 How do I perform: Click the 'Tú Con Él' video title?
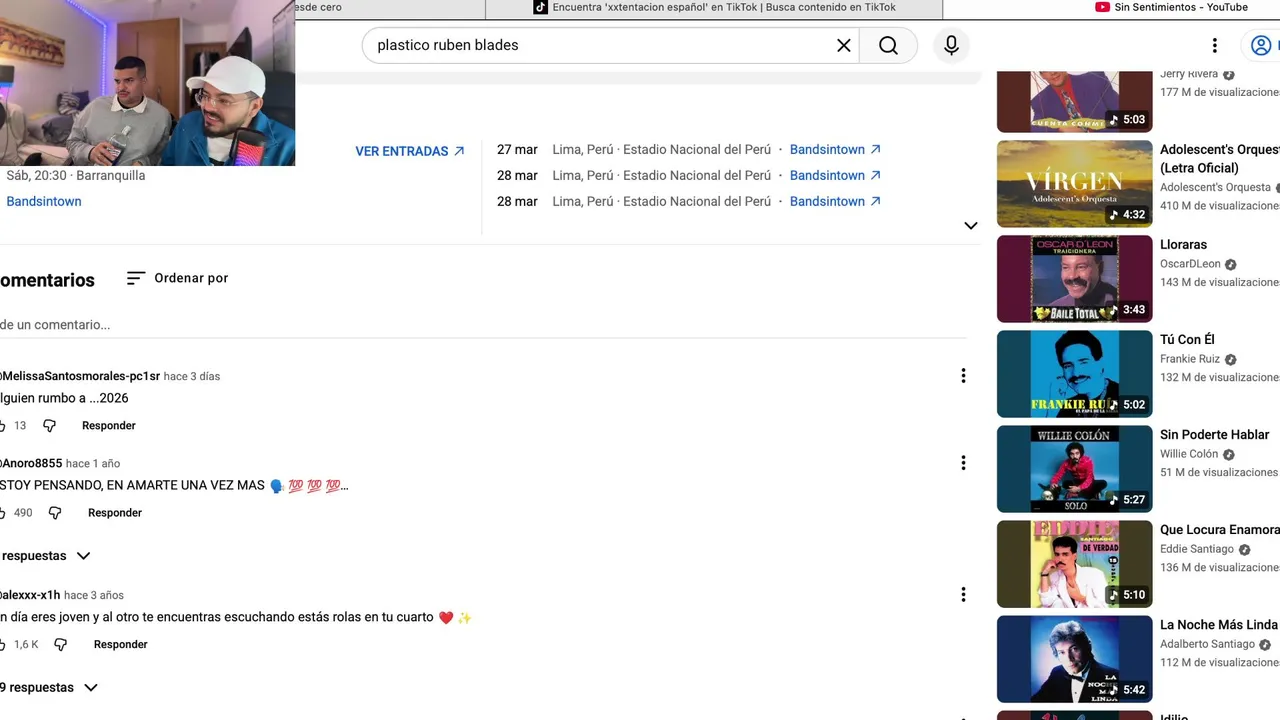[1187, 340]
